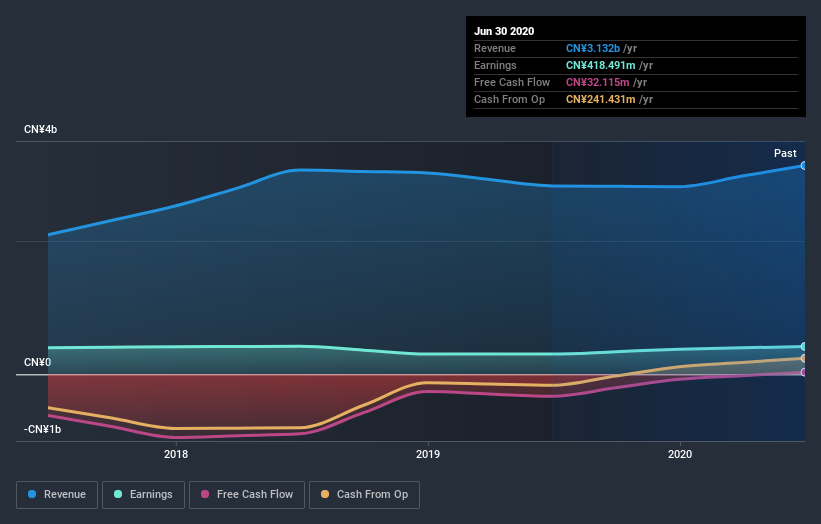Click the 2019 x-axis label
This screenshot has height=524, width=821.
pyautogui.click(x=428, y=454)
